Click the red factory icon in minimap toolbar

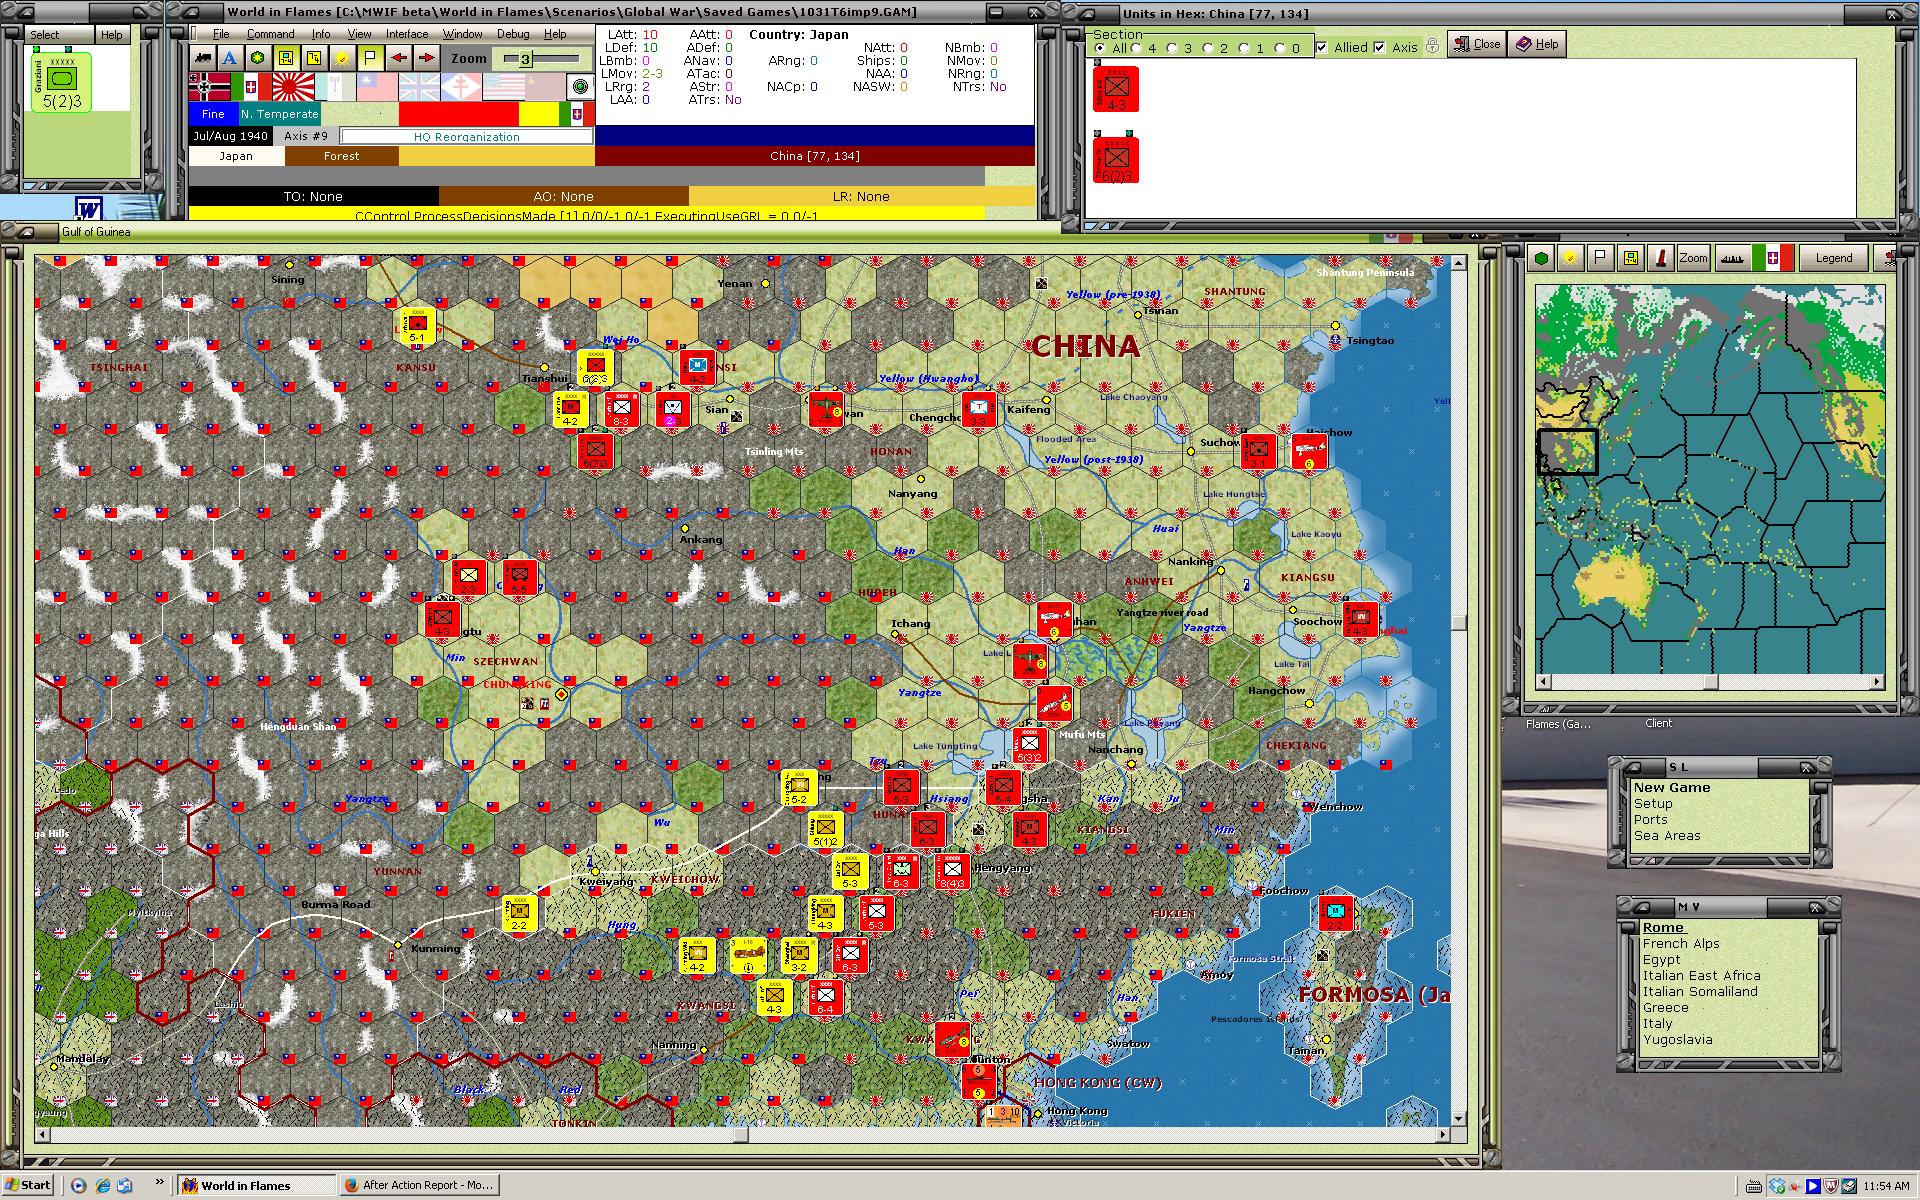[1661, 258]
